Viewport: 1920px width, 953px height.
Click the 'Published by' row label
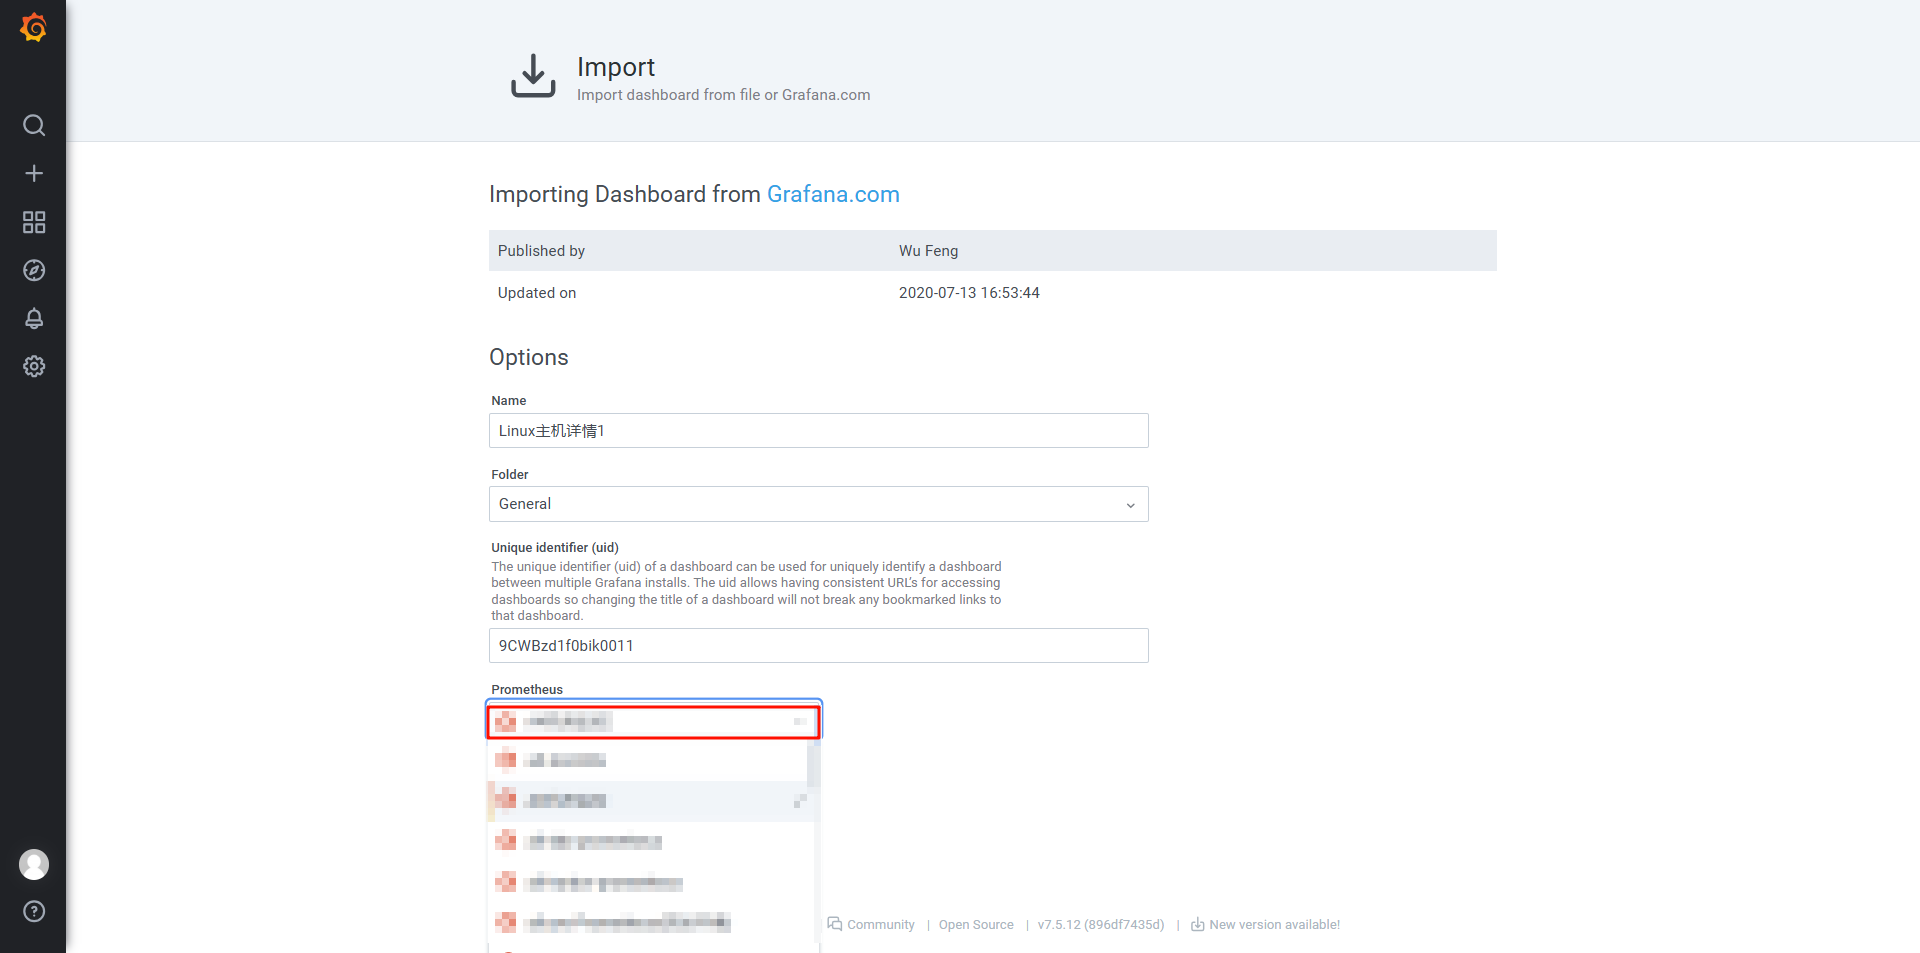coord(541,251)
